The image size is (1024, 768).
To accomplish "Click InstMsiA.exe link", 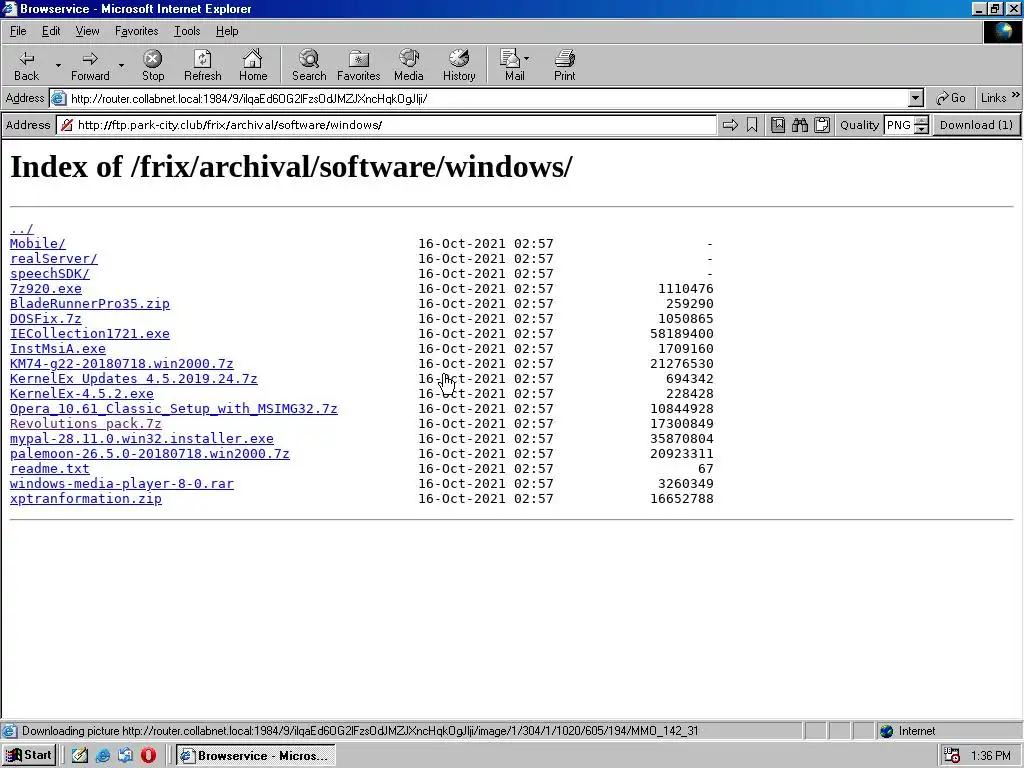I will click(x=57, y=349).
